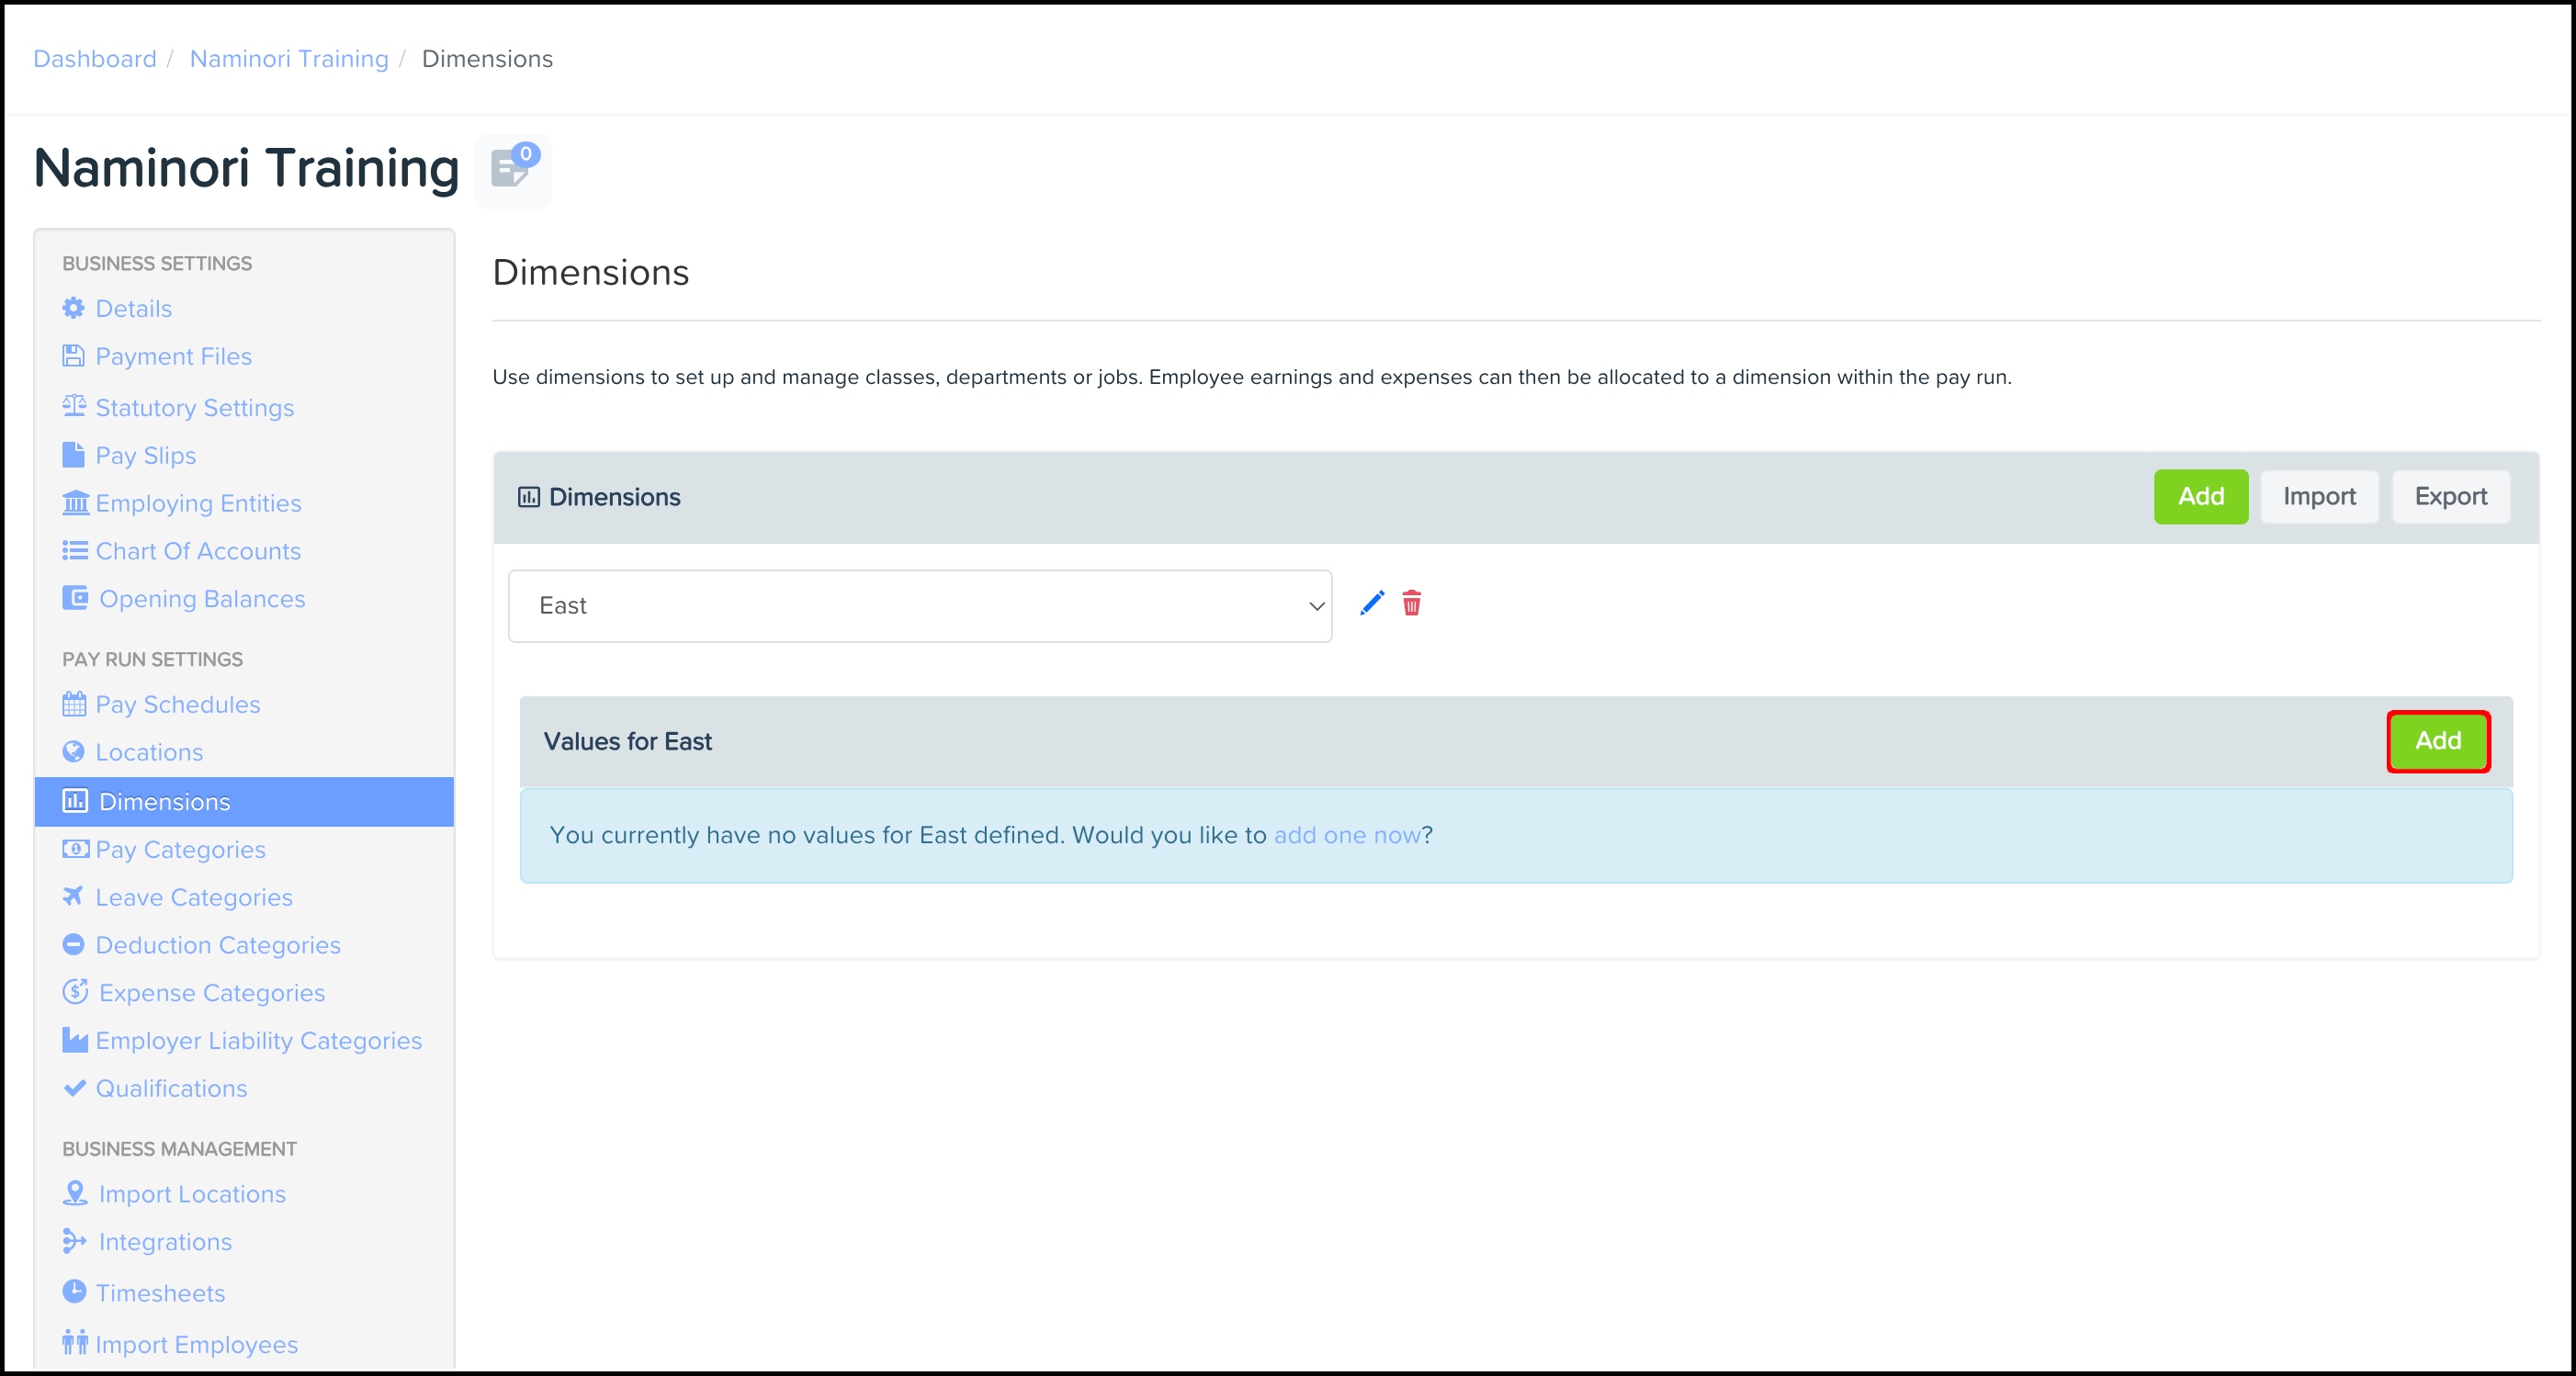Click the pencil edit icon beside East
2576x1376 pixels.
1372,603
